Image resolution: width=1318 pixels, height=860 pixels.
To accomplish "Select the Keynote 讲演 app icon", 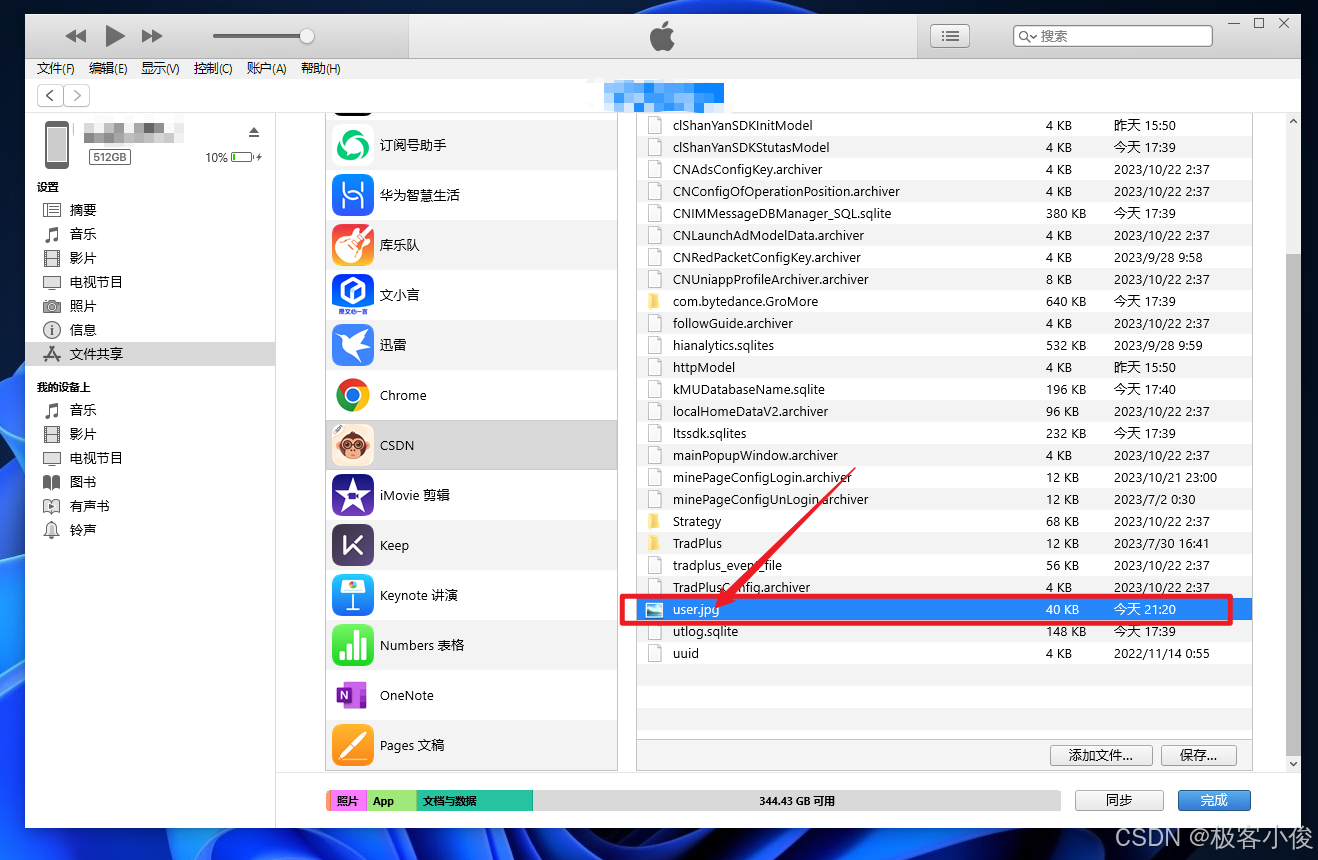I will click(x=353, y=595).
